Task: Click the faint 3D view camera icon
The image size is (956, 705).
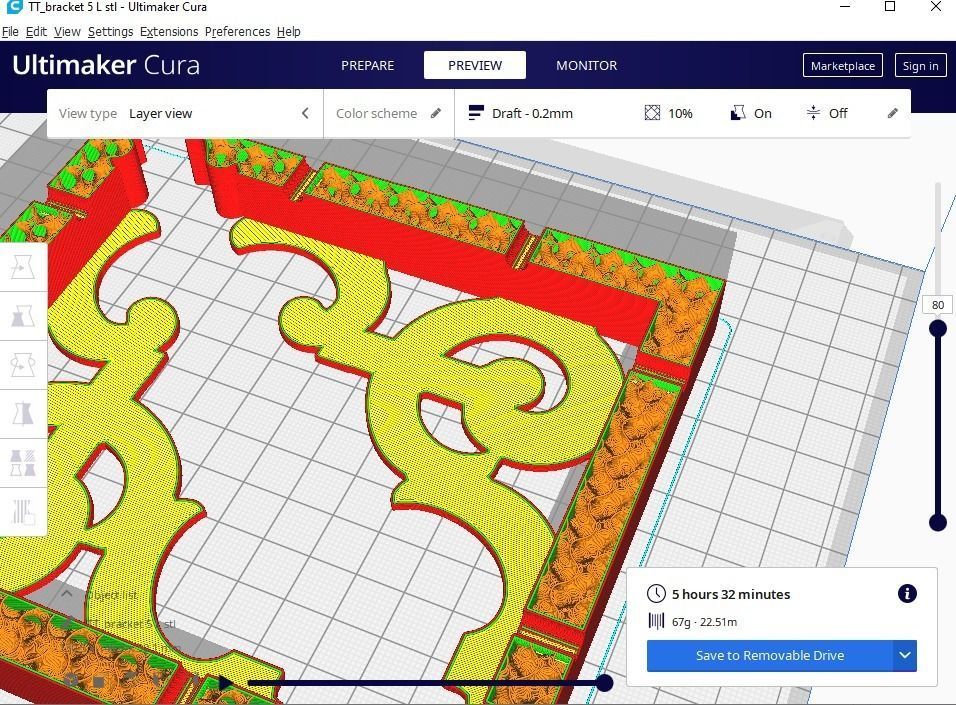Action: pos(72,680)
